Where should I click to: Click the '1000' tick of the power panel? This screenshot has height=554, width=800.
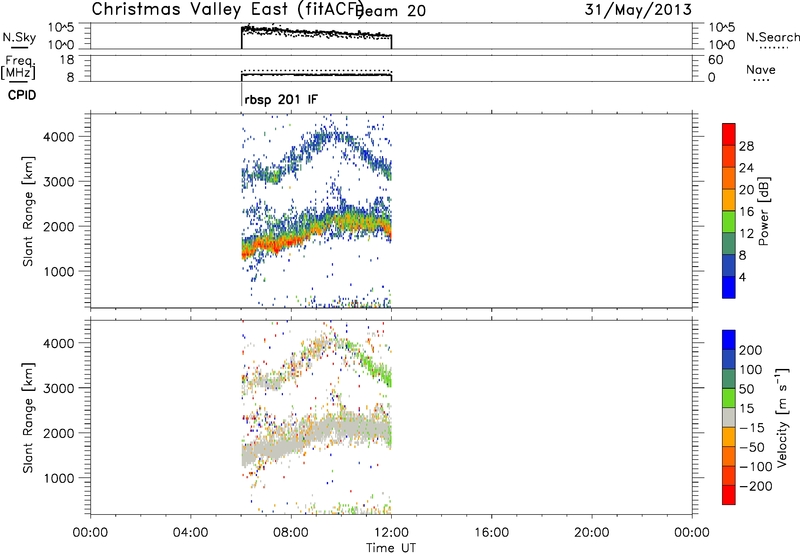pos(58,272)
